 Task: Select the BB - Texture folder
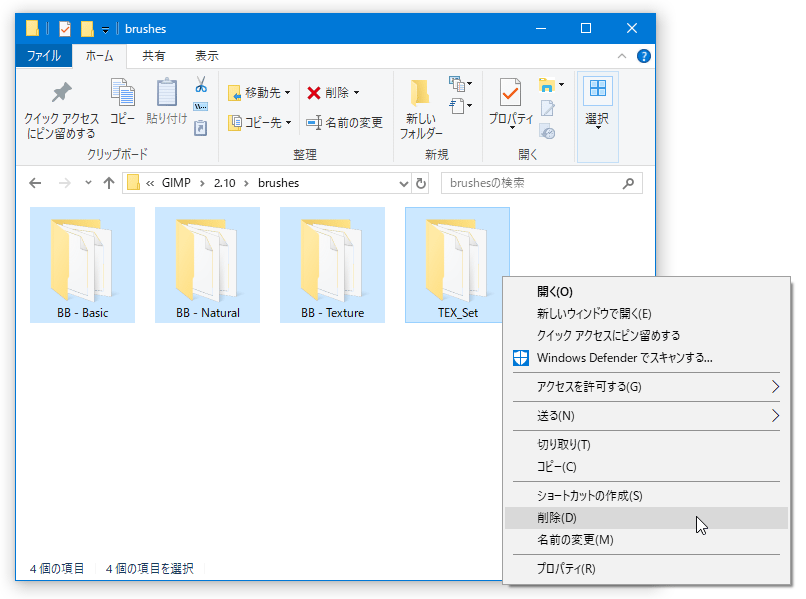coord(332,265)
